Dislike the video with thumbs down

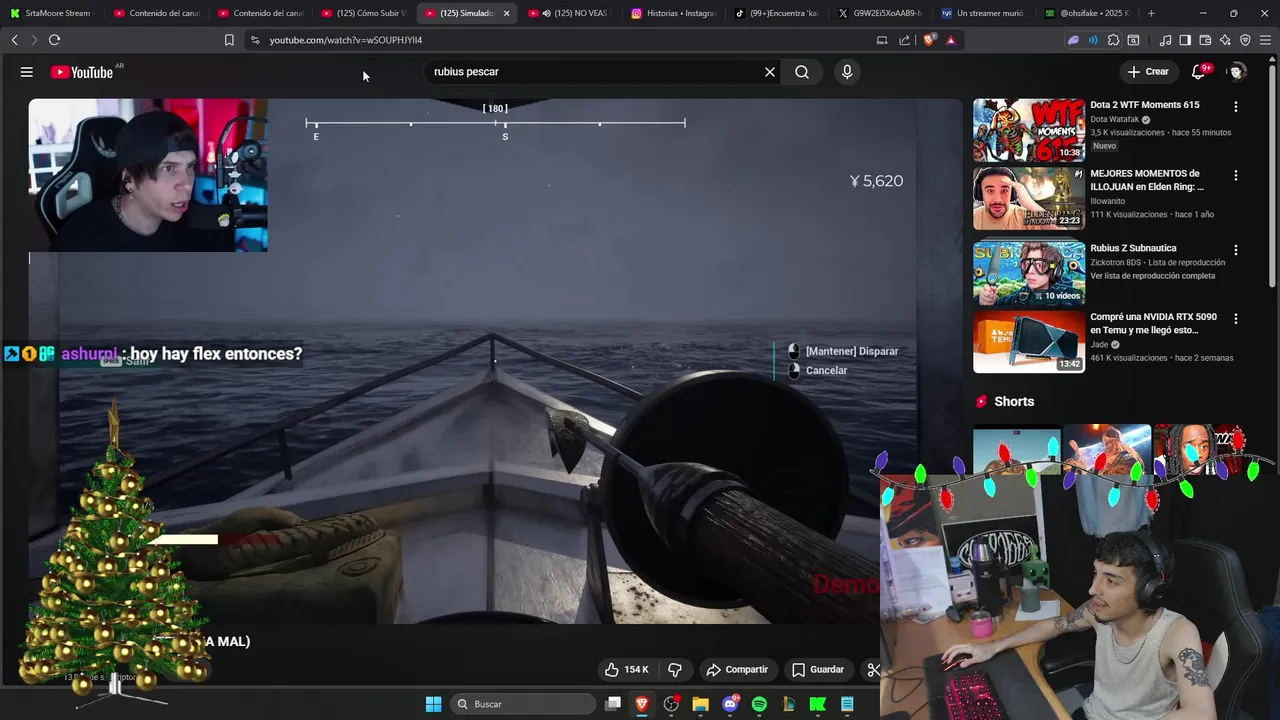(675, 670)
